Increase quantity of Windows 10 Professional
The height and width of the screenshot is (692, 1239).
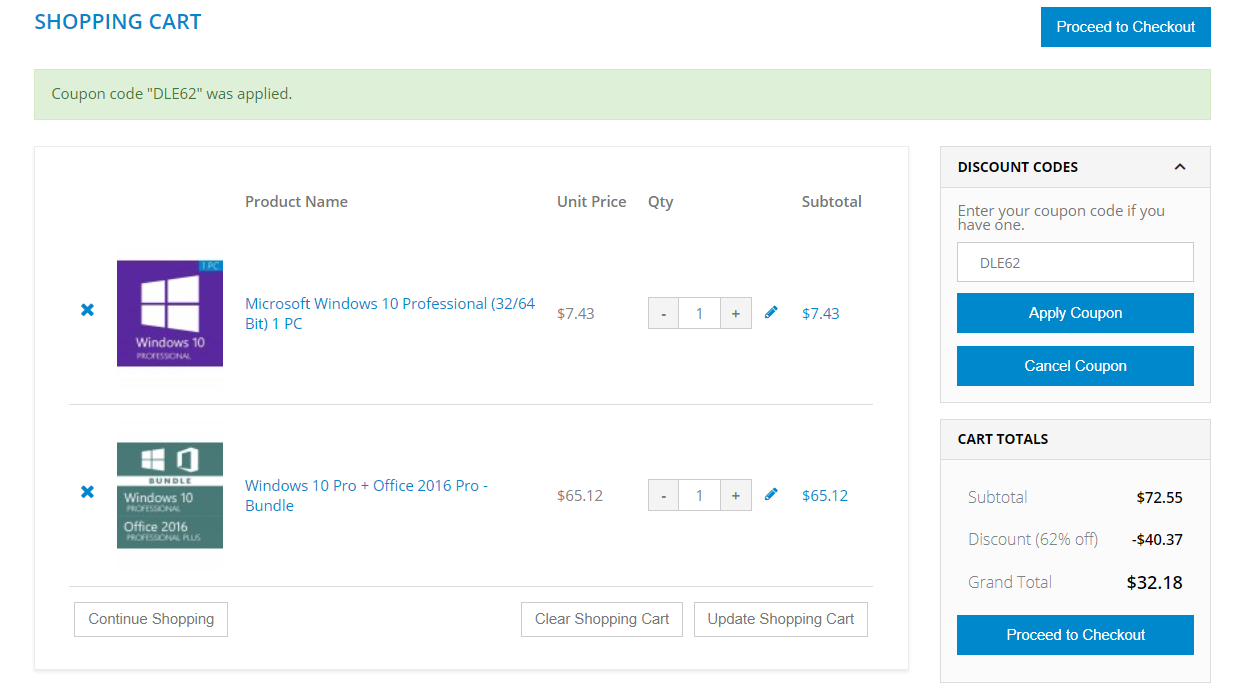tap(735, 314)
